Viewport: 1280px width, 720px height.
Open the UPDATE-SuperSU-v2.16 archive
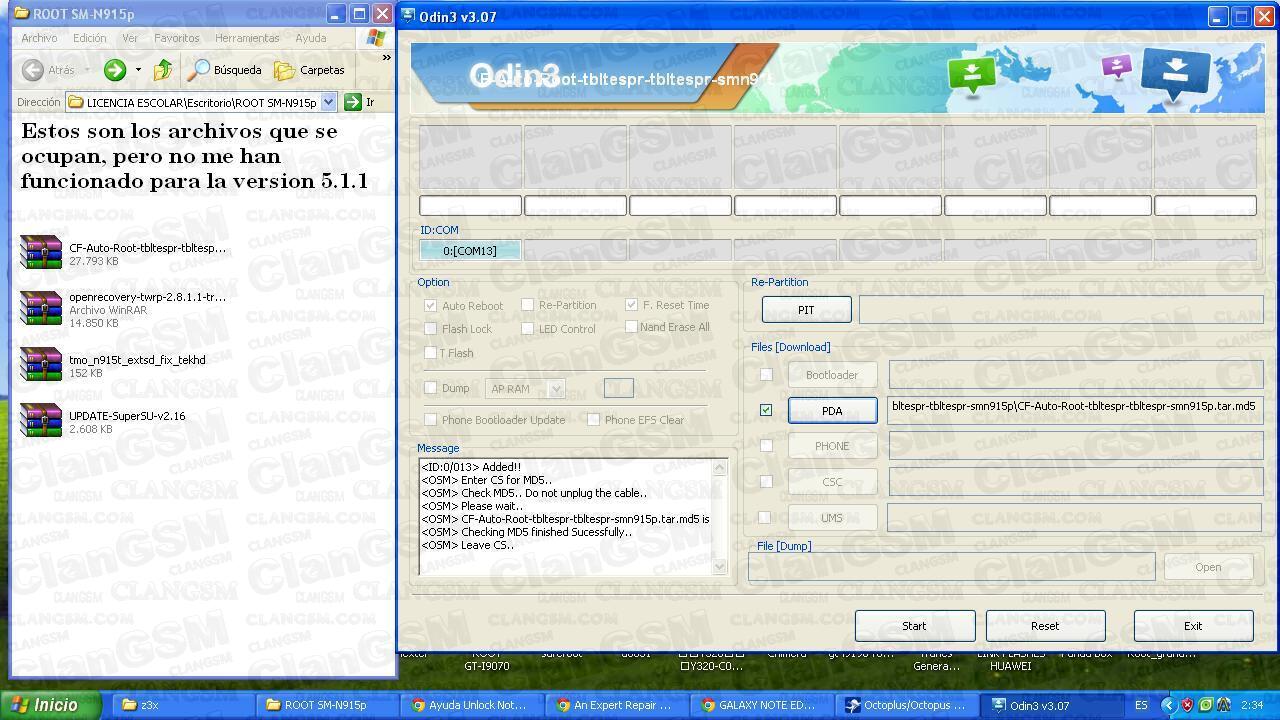coord(105,422)
